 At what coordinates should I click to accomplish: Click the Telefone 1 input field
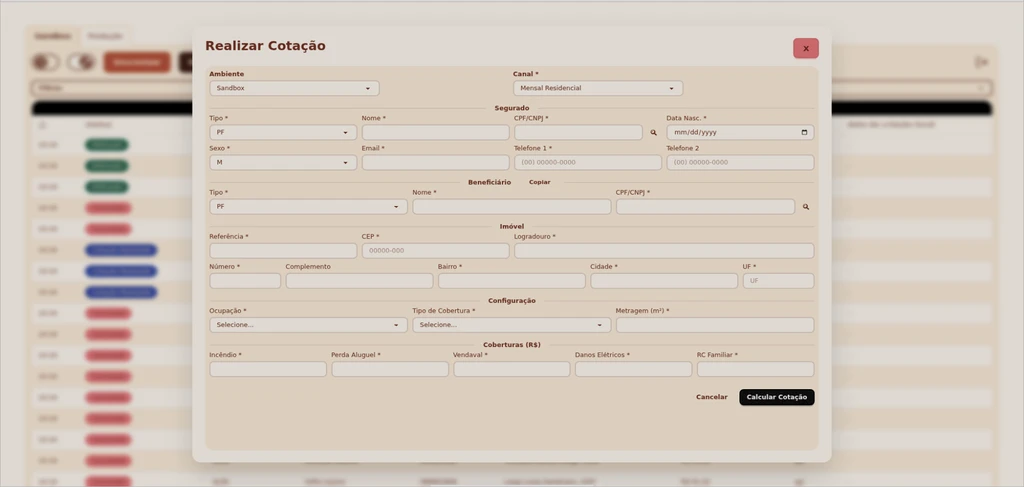588,163
